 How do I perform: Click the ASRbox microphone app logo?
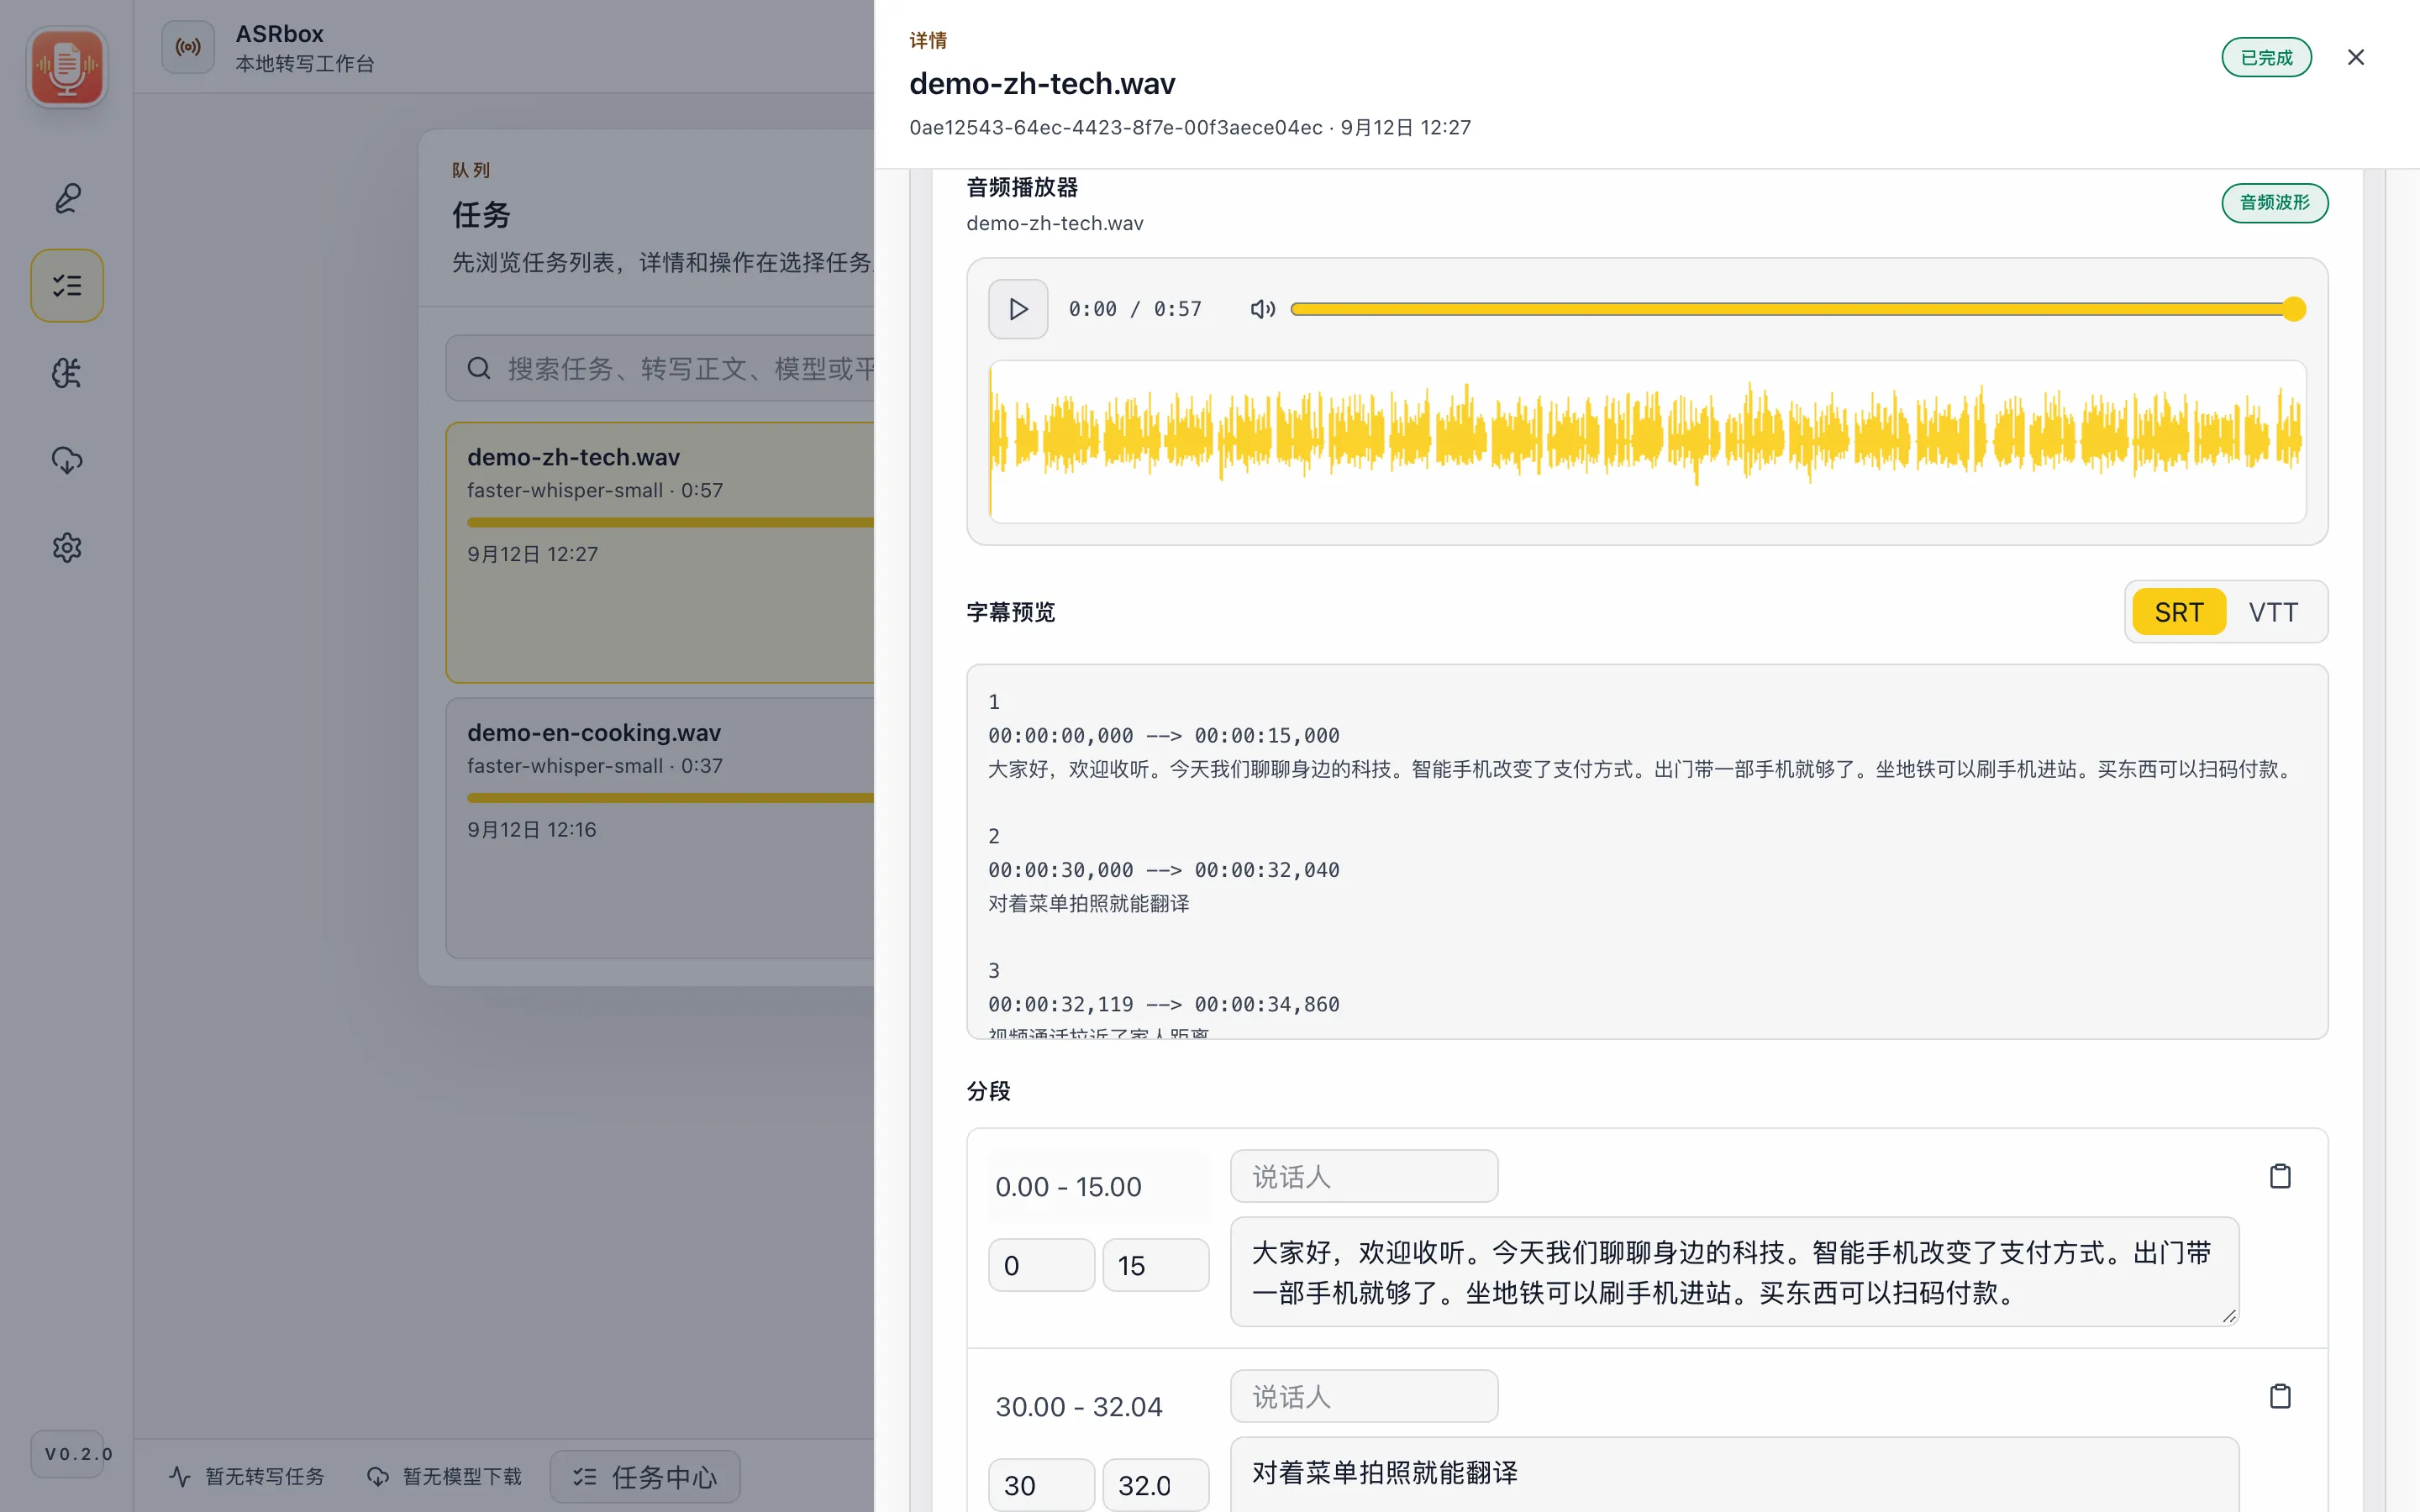click(x=66, y=67)
